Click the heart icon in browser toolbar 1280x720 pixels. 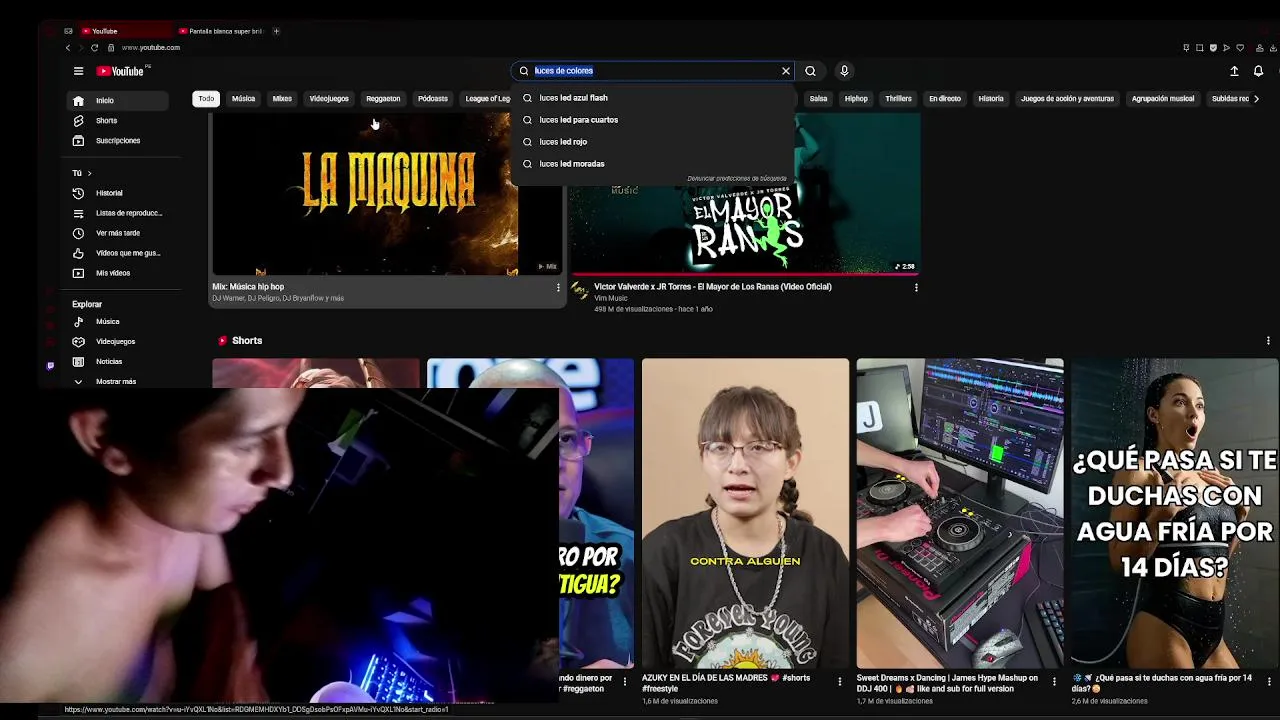[1240, 48]
